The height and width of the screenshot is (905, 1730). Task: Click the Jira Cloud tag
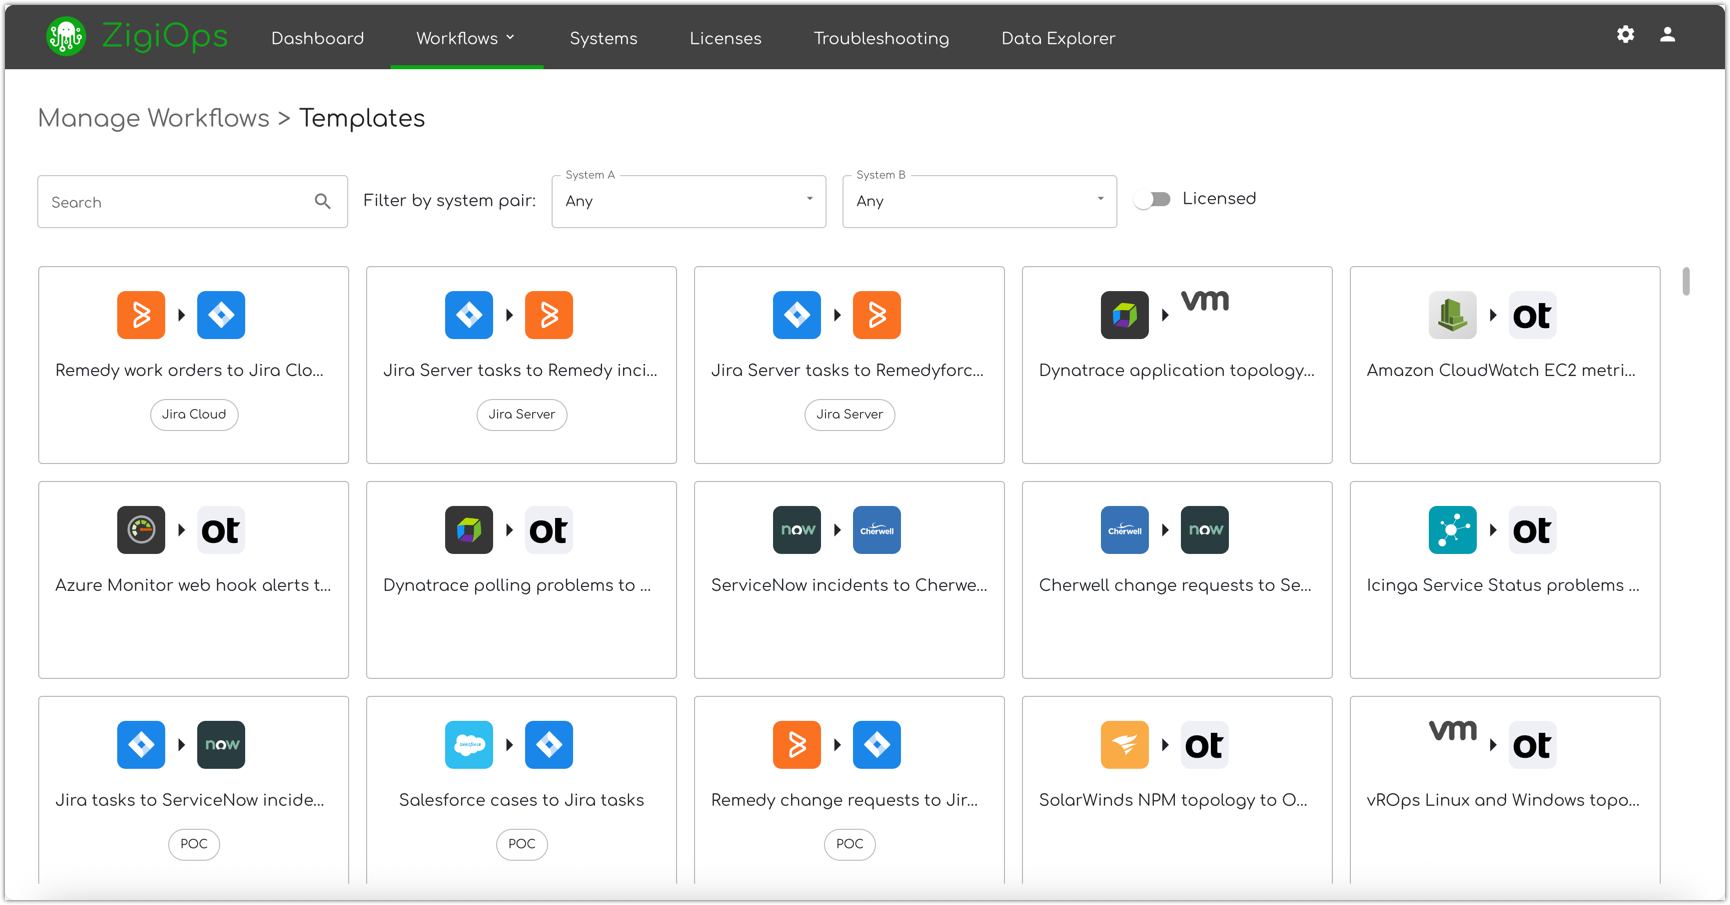coord(194,414)
